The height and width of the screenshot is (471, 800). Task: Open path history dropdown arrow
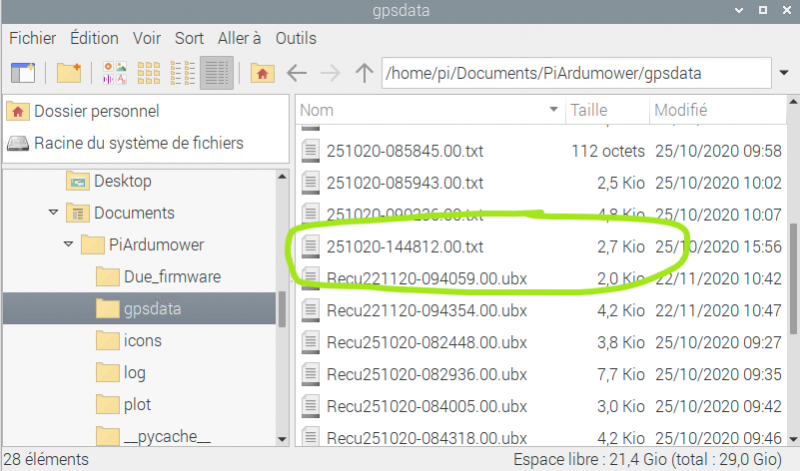click(784, 73)
